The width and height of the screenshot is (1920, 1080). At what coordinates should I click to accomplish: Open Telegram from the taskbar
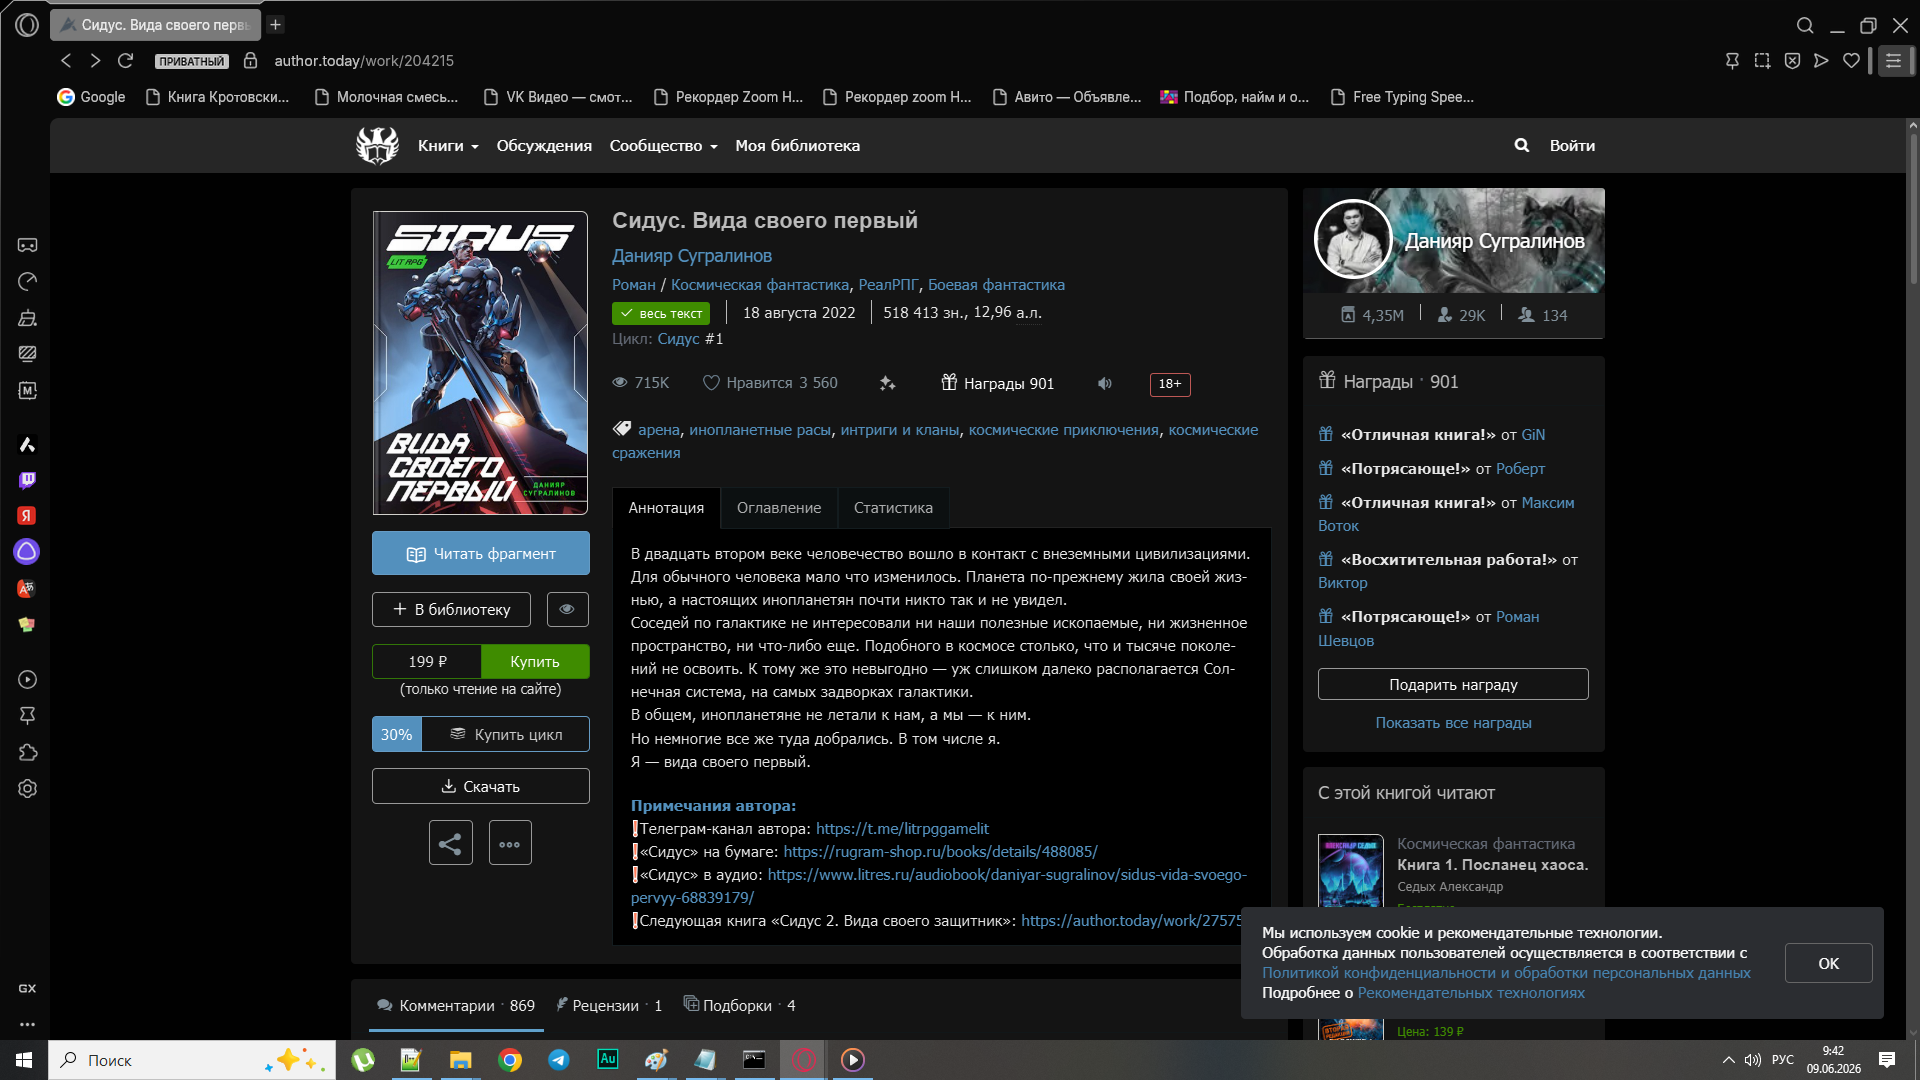[558, 1060]
